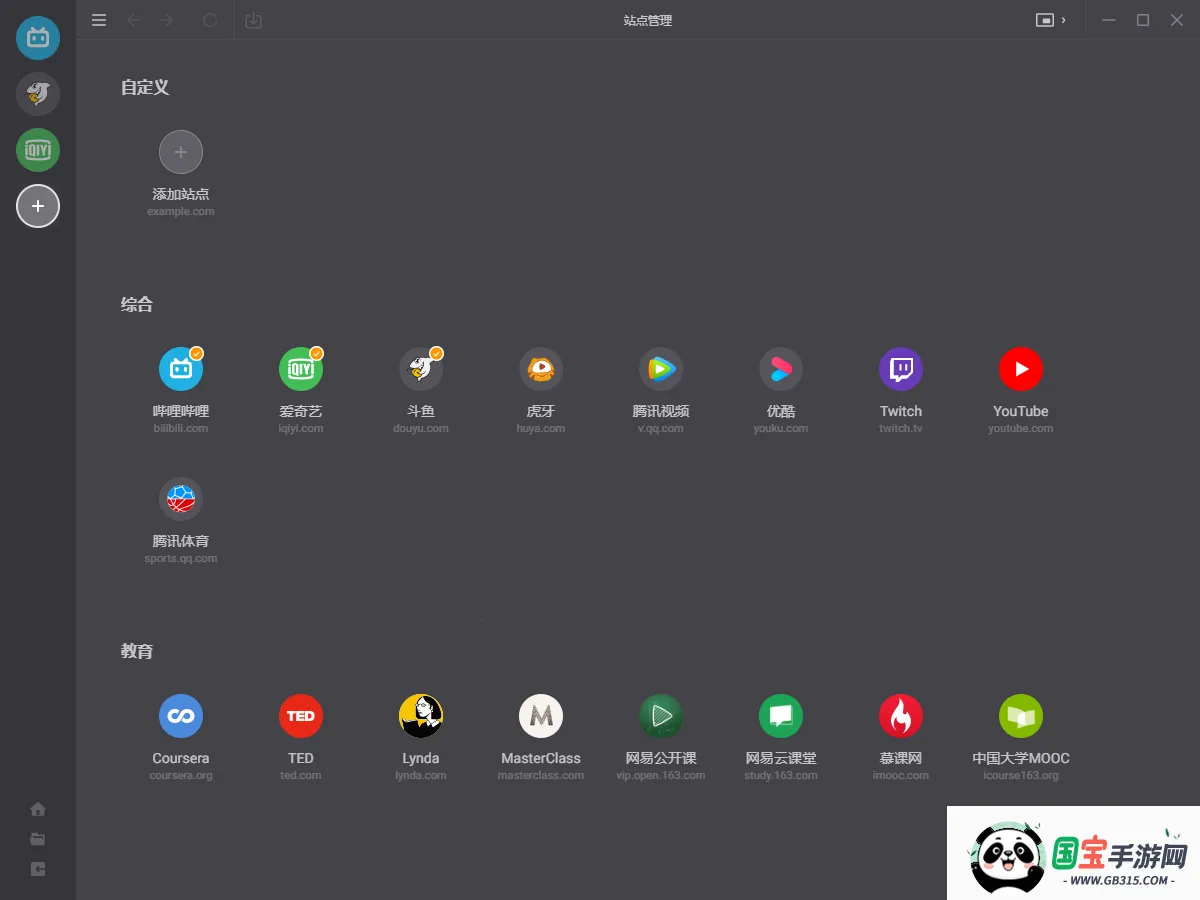Image resolution: width=1200 pixels, height=900 pixels.
Task: Click the 虎牙 Huya icon
Action: point(540,367)
